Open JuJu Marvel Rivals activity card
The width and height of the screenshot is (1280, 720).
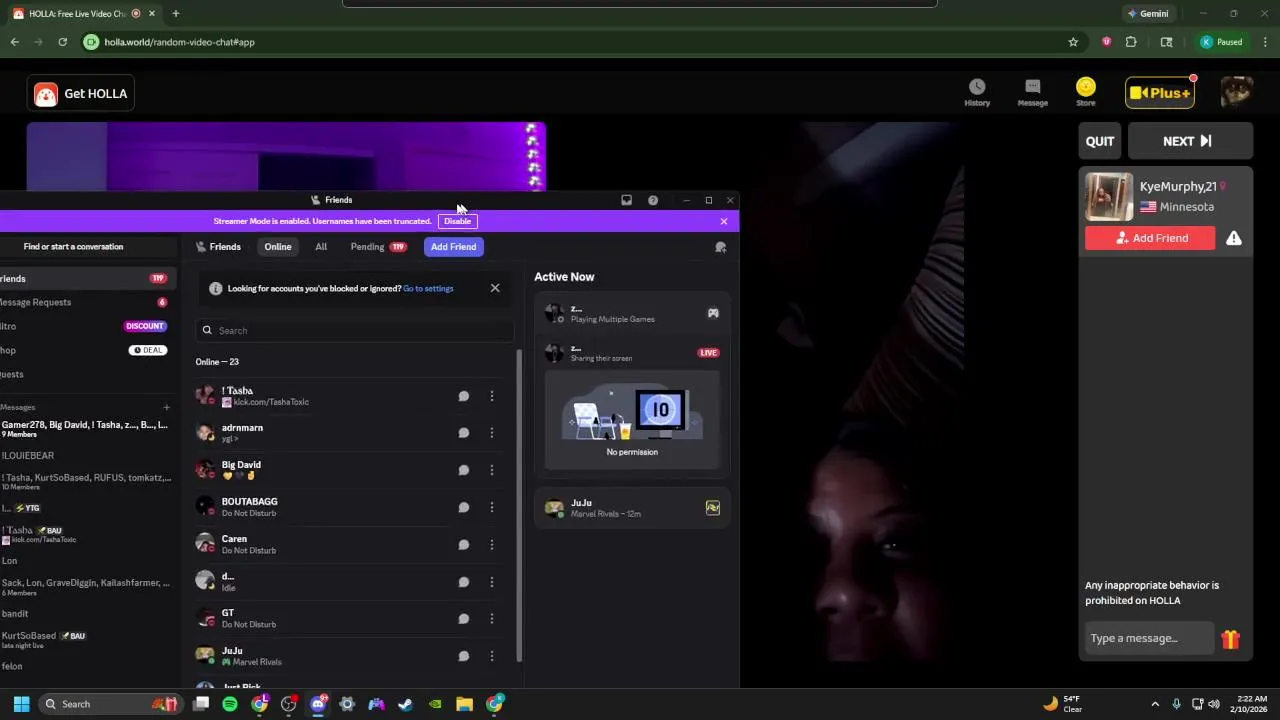(632, 508)
